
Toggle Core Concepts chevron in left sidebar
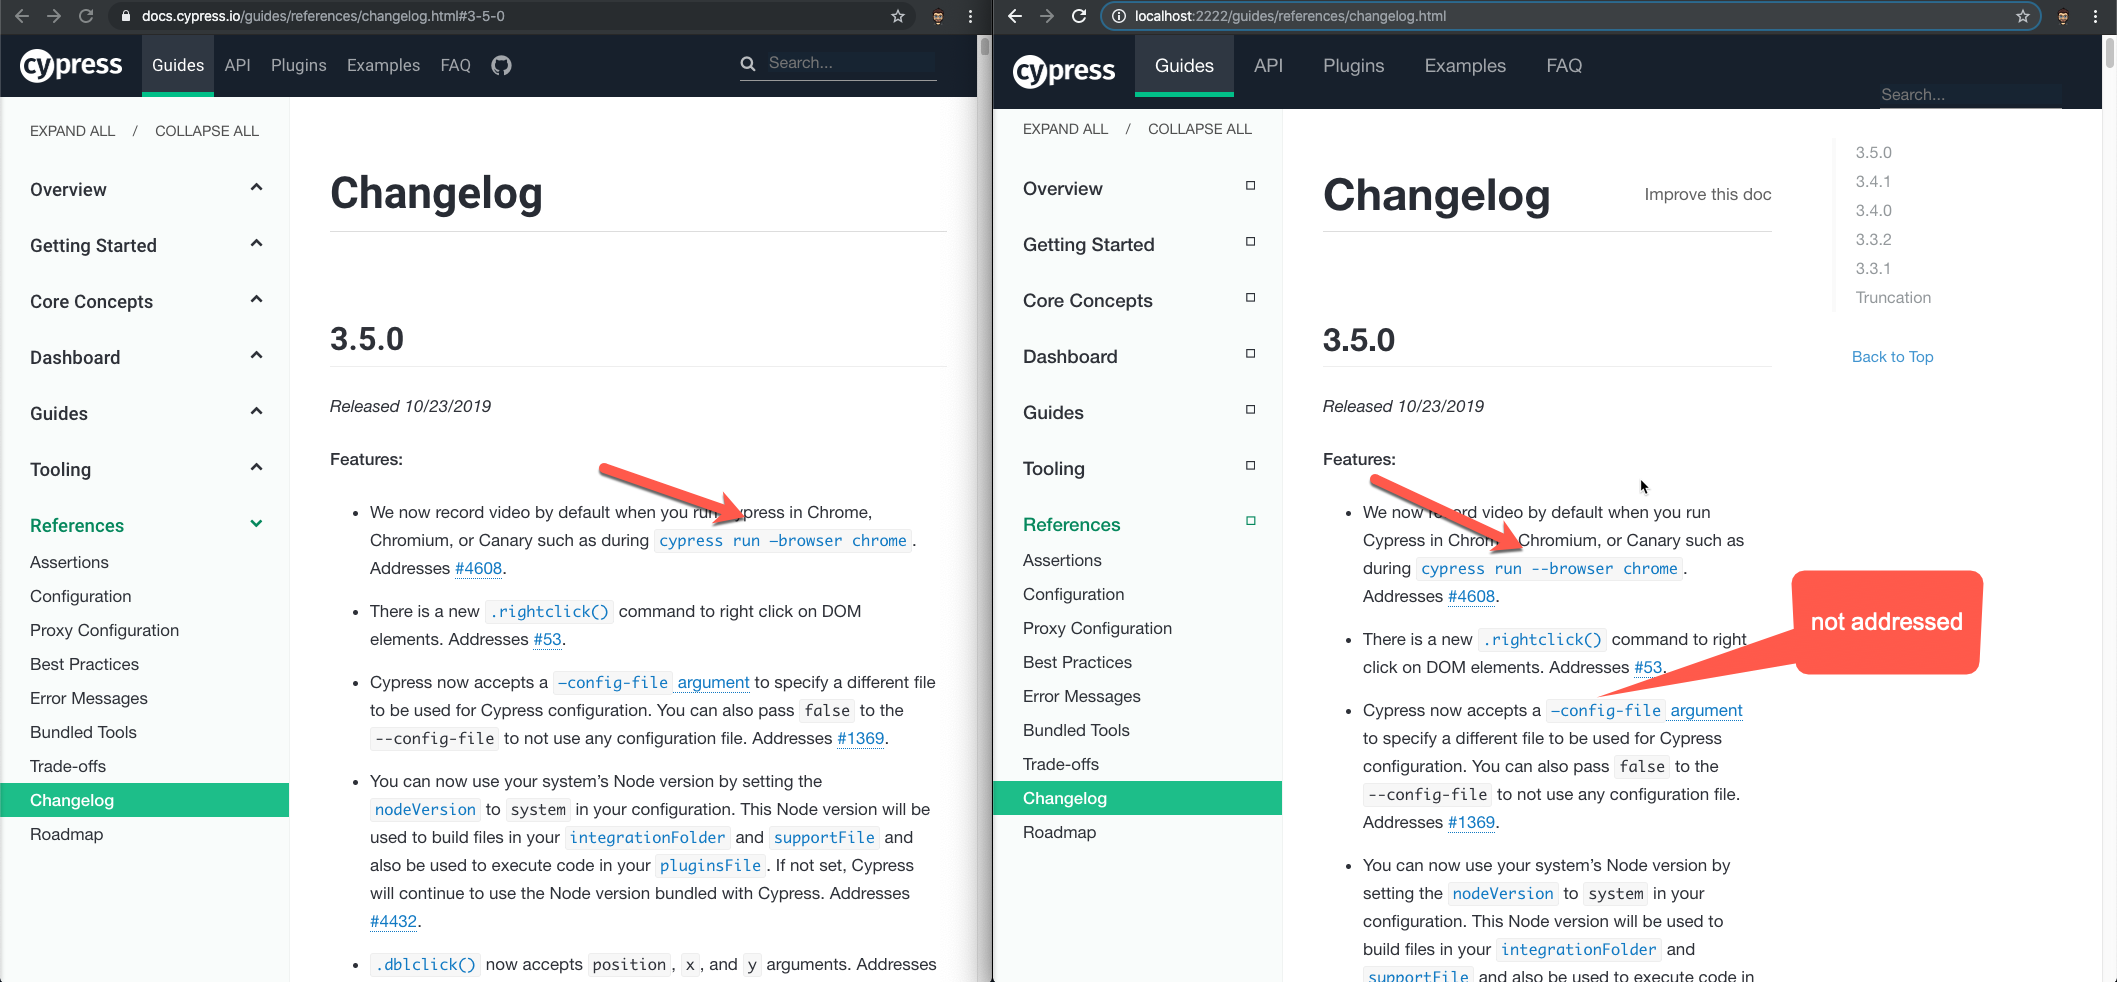(256, 300)
